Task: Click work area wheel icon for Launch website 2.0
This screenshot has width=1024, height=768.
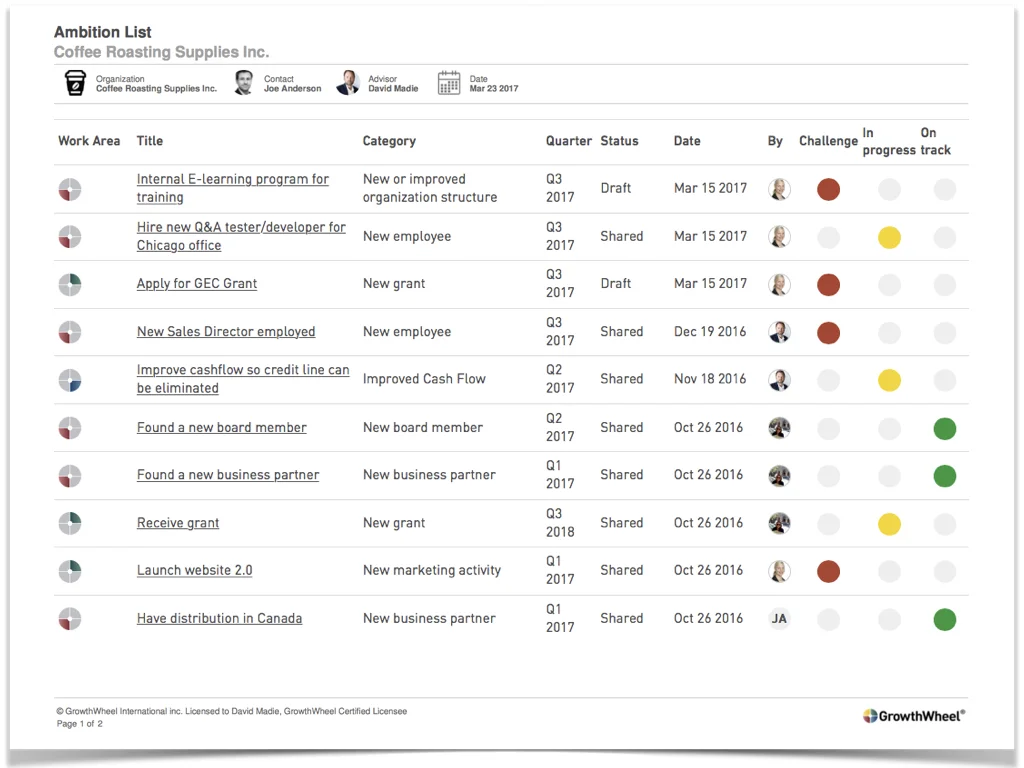Action: click(70, 571)
